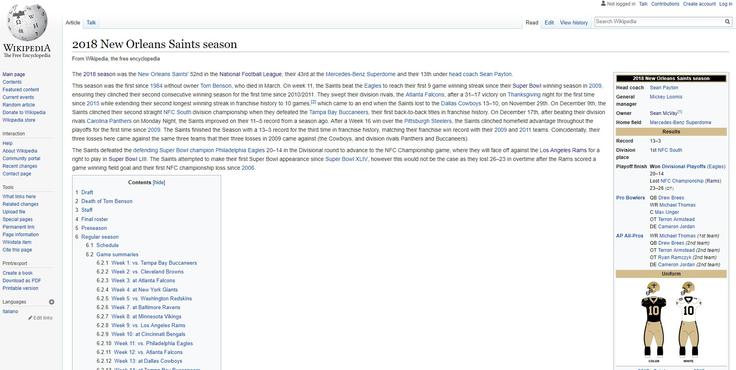The image size is (736, 370).
Task: Open Donate to Wikipedia link
Action: click(x=24, y=113)
